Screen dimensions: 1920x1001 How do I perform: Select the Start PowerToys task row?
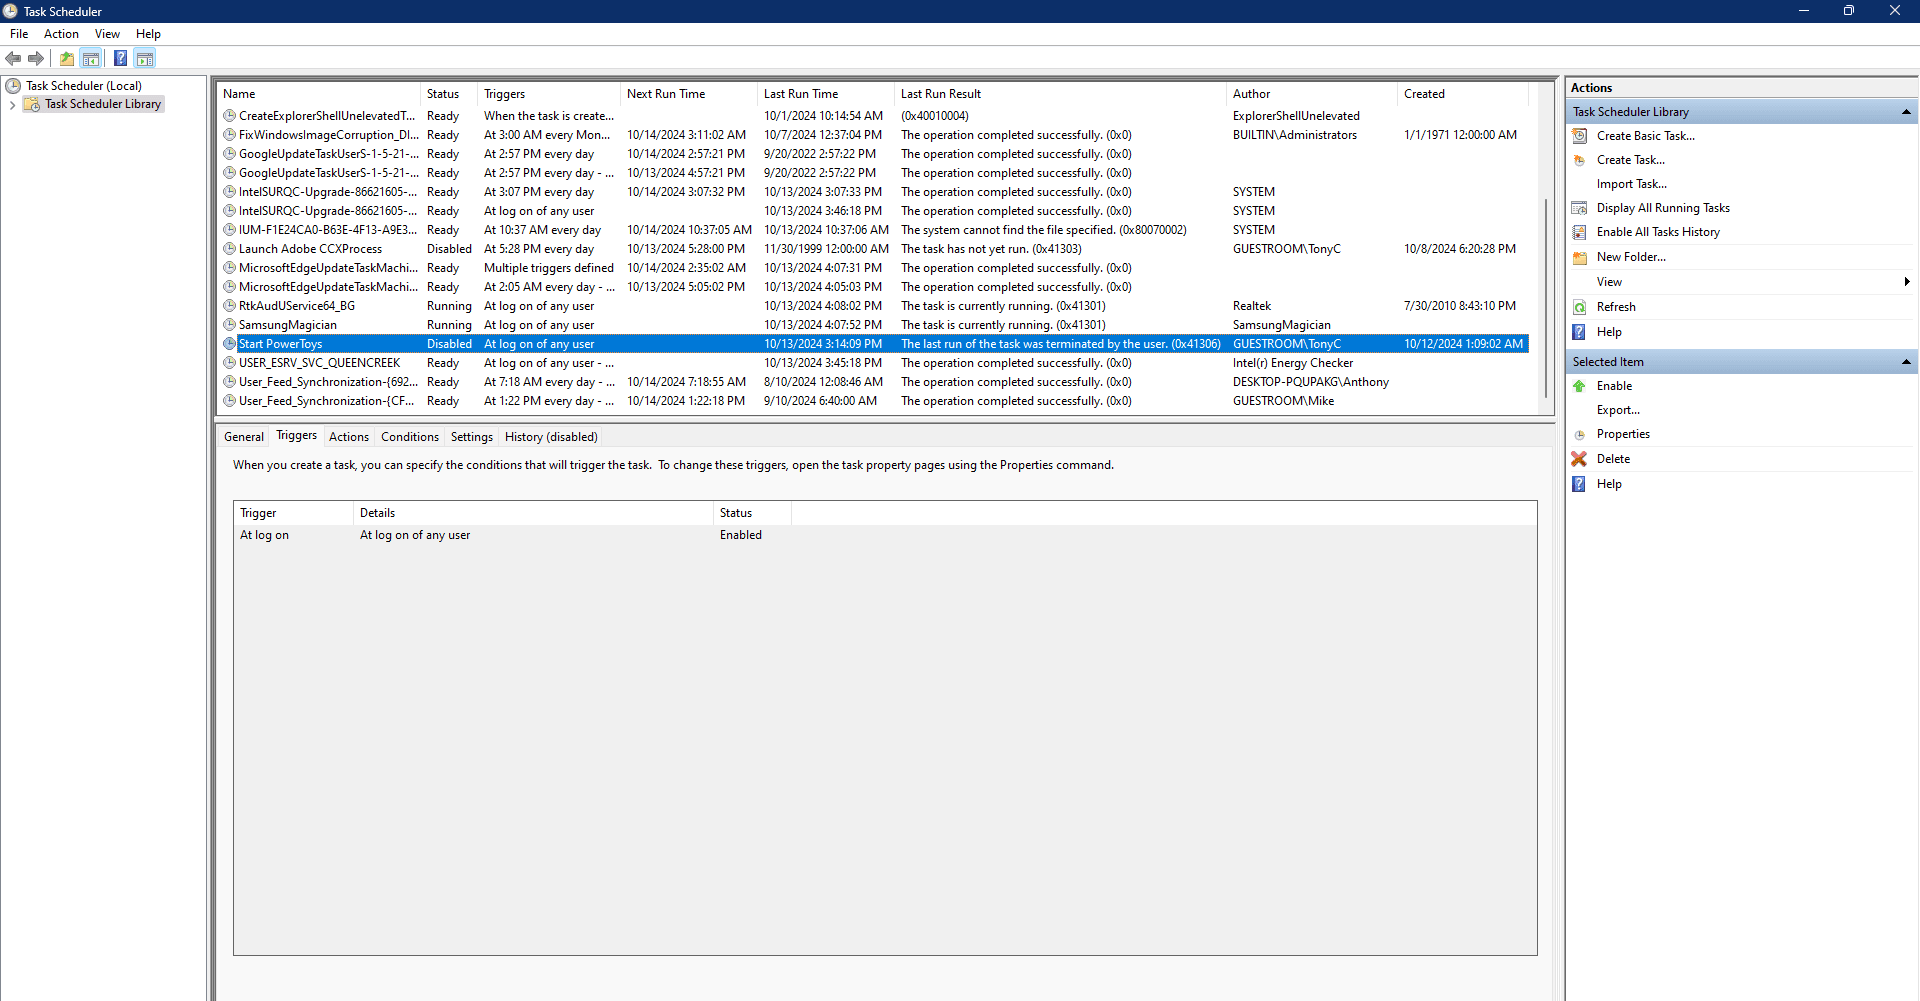click(x=873, y=344)
